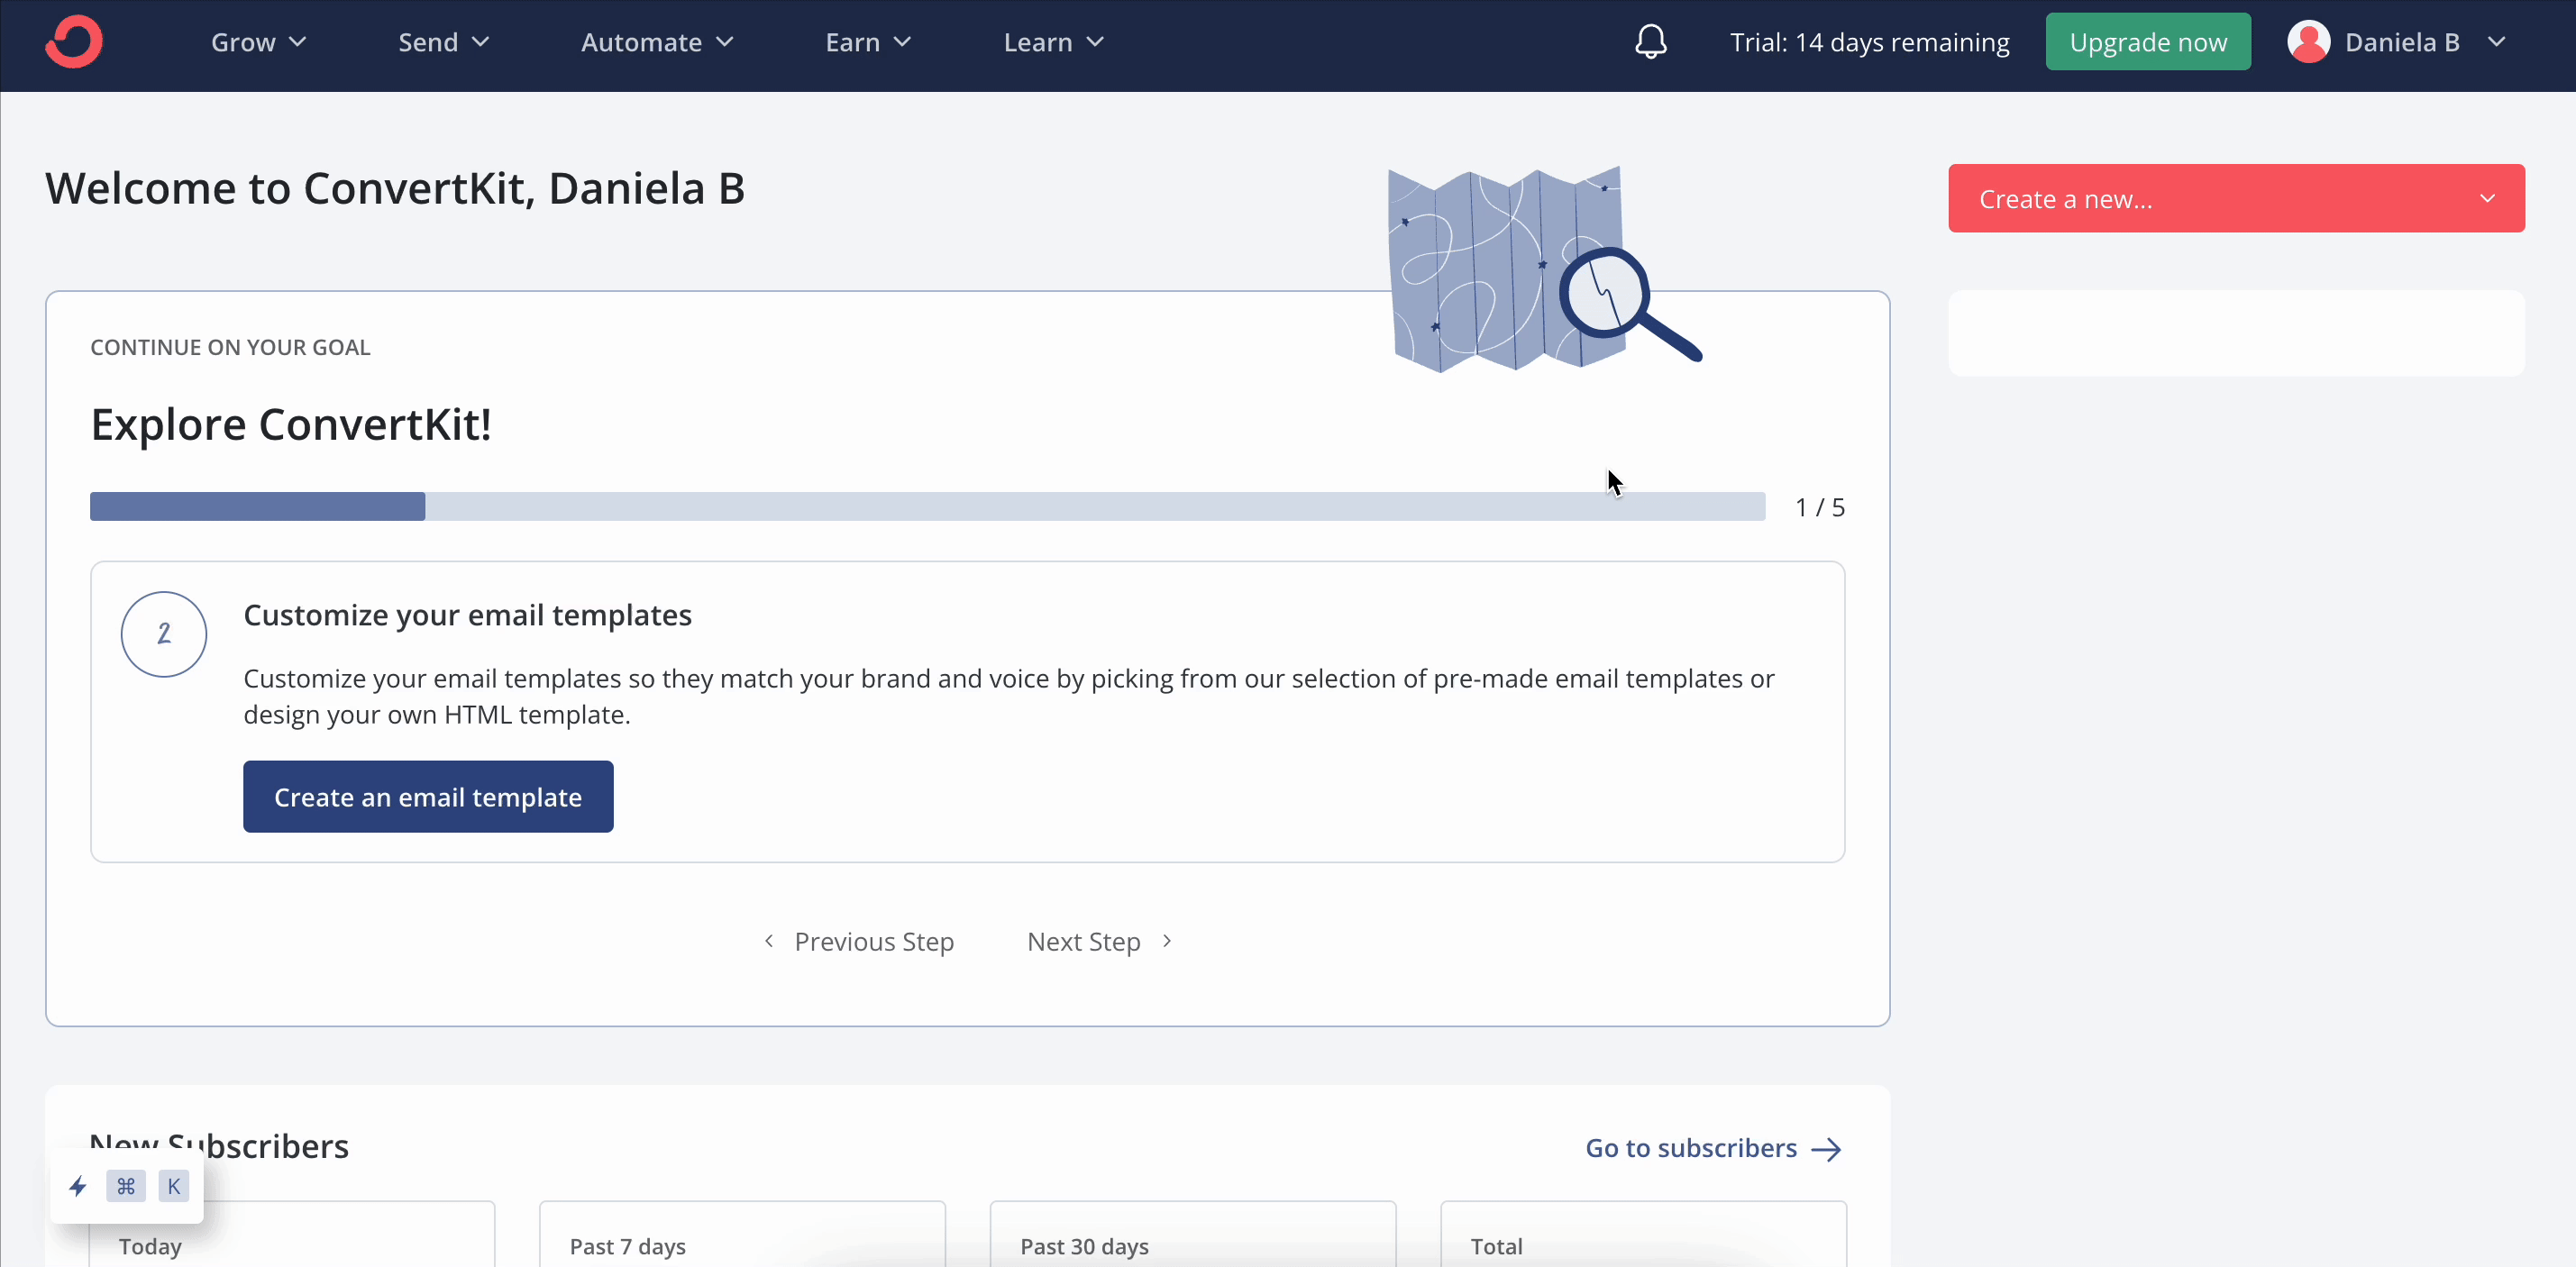Click the empty white panel below Create a new
2576x1267 pixels.
pyautogui.click(x=2236, y=333)
